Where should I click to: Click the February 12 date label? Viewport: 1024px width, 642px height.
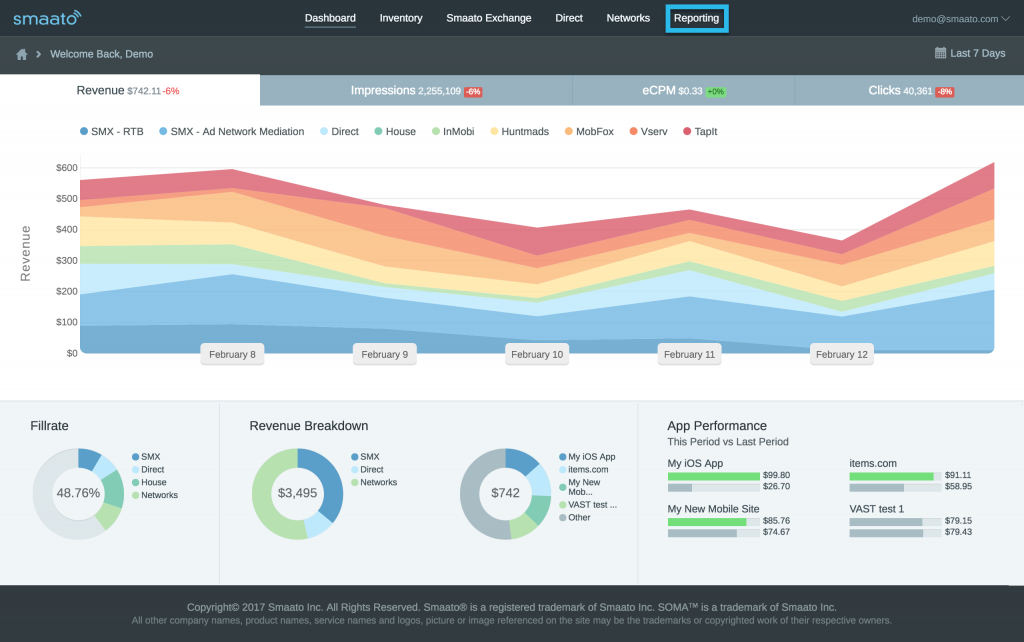[842, 354]
